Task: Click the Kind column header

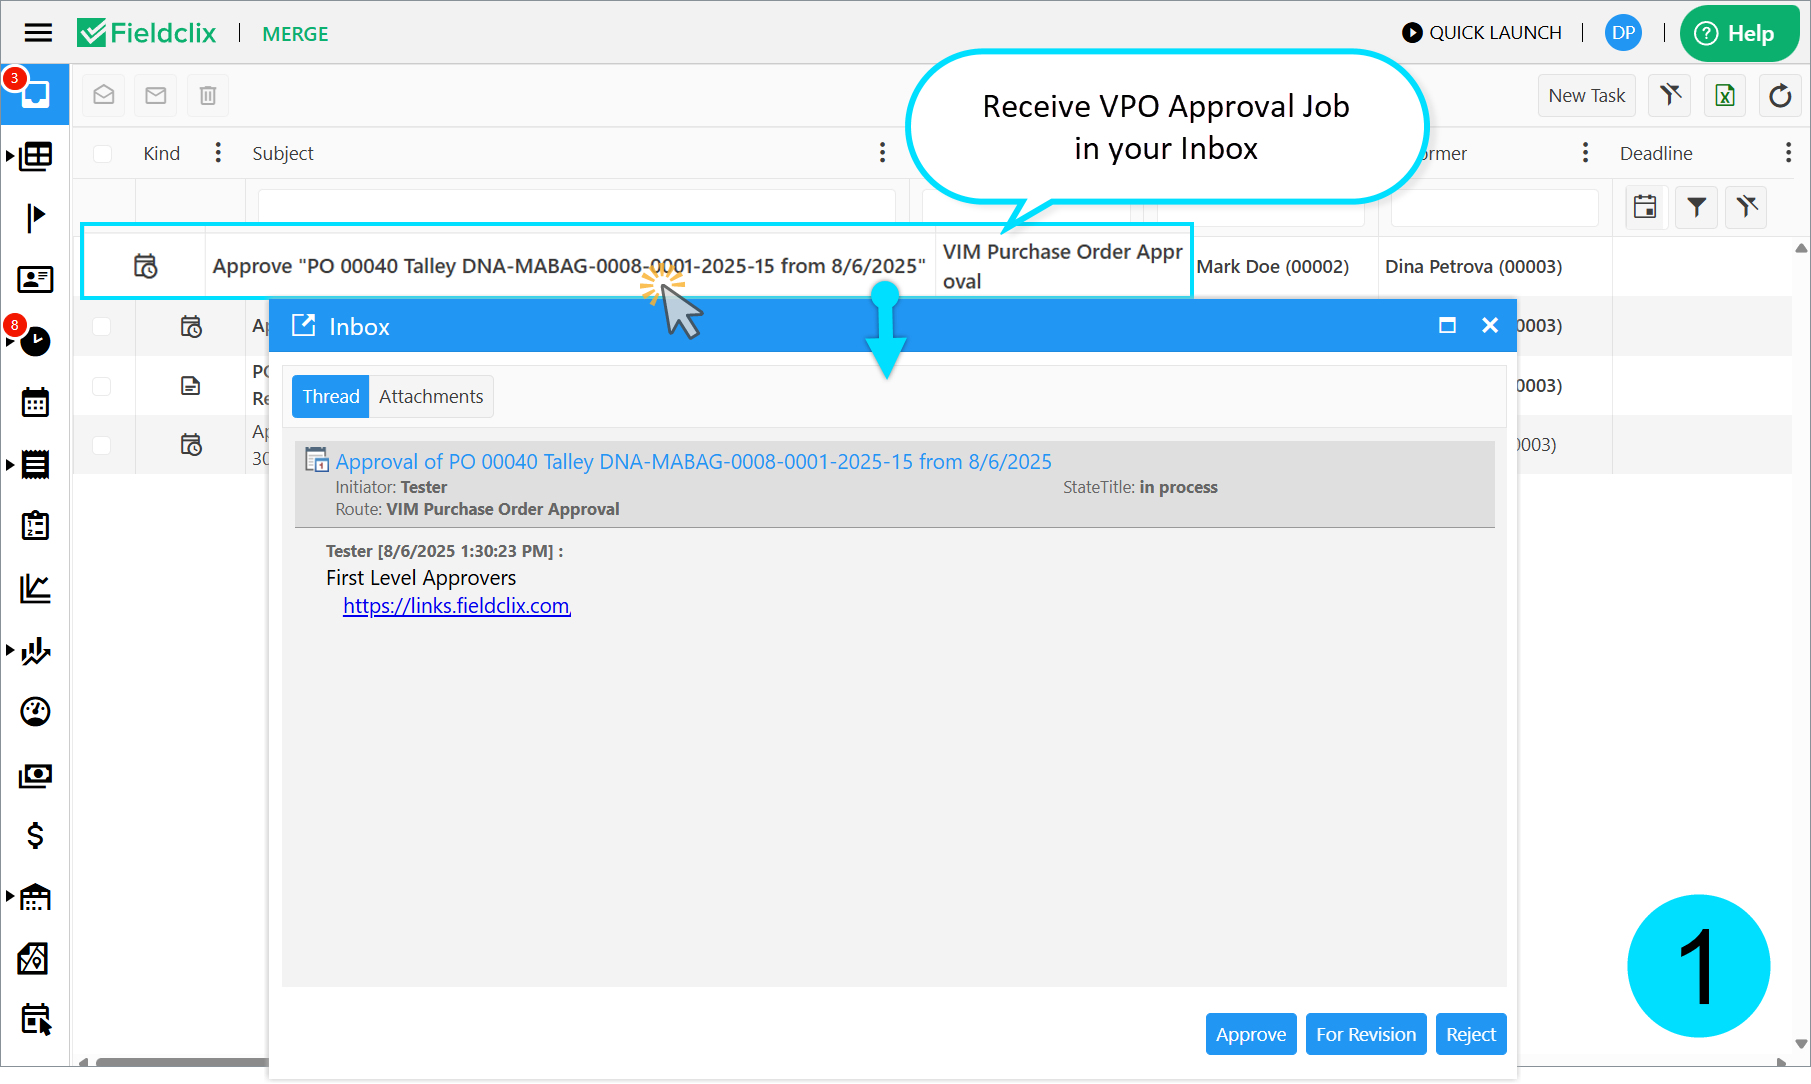Action: (x=161, y=153)
